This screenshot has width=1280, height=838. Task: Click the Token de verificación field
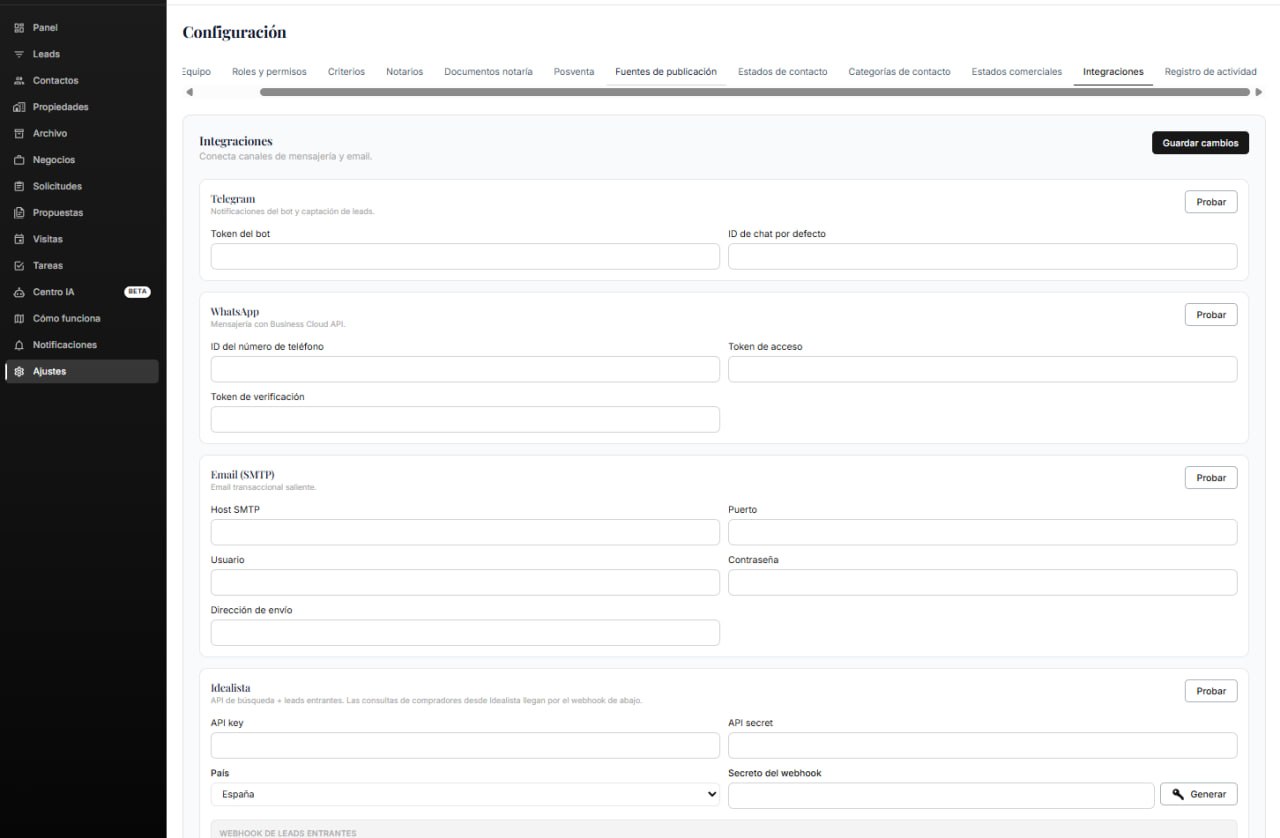point(465,419)
